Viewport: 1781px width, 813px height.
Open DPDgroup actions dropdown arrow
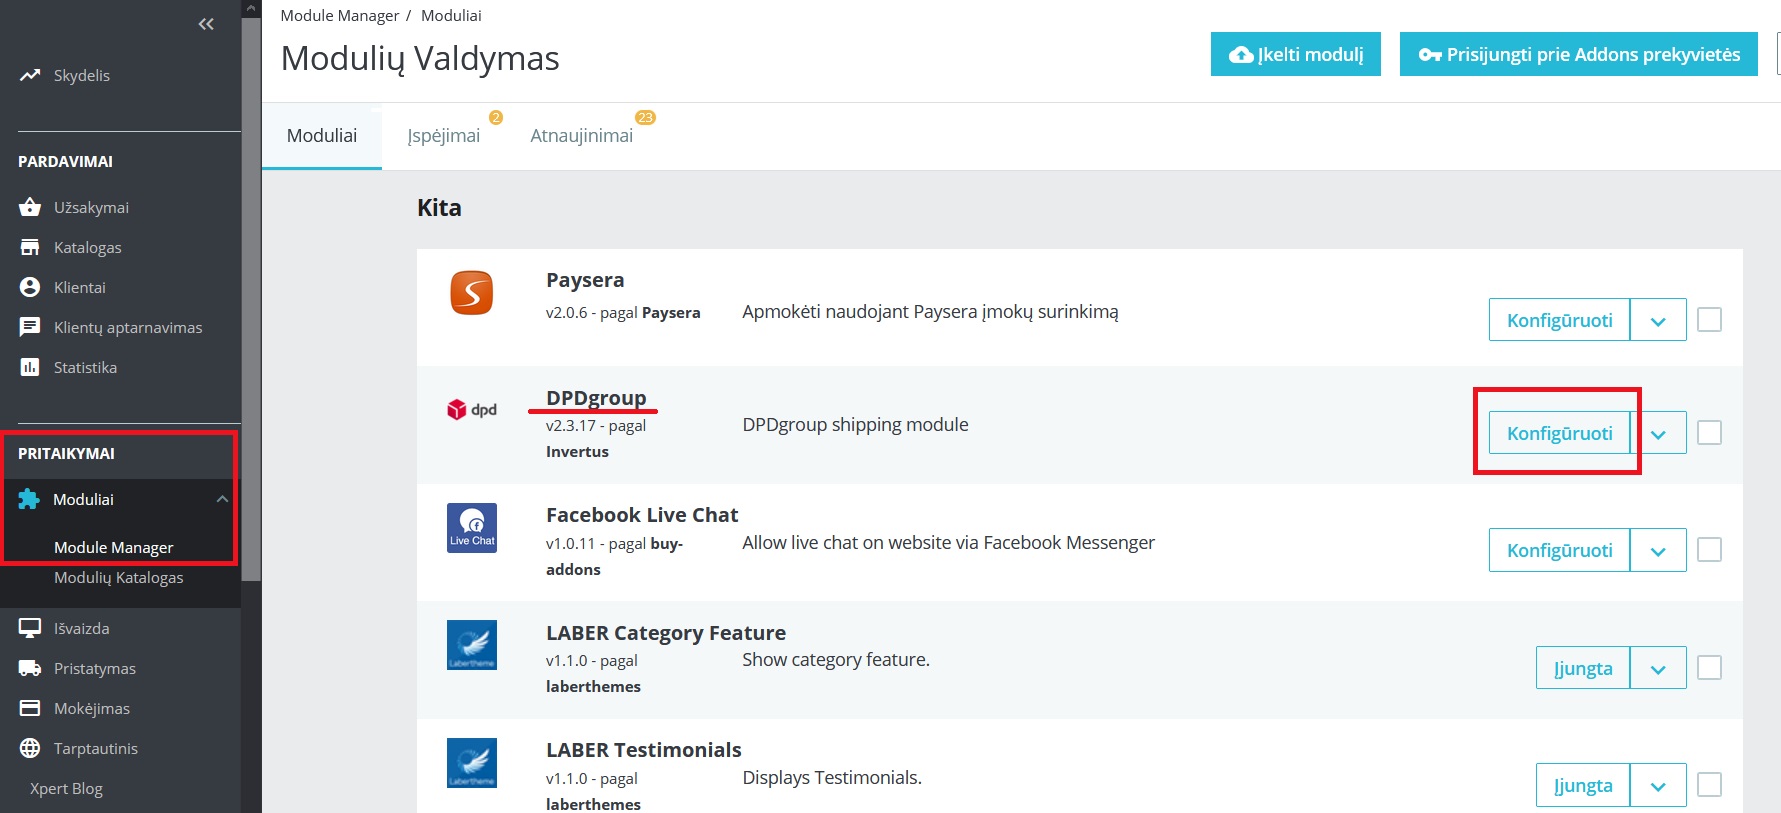(x=1660, y=433)
